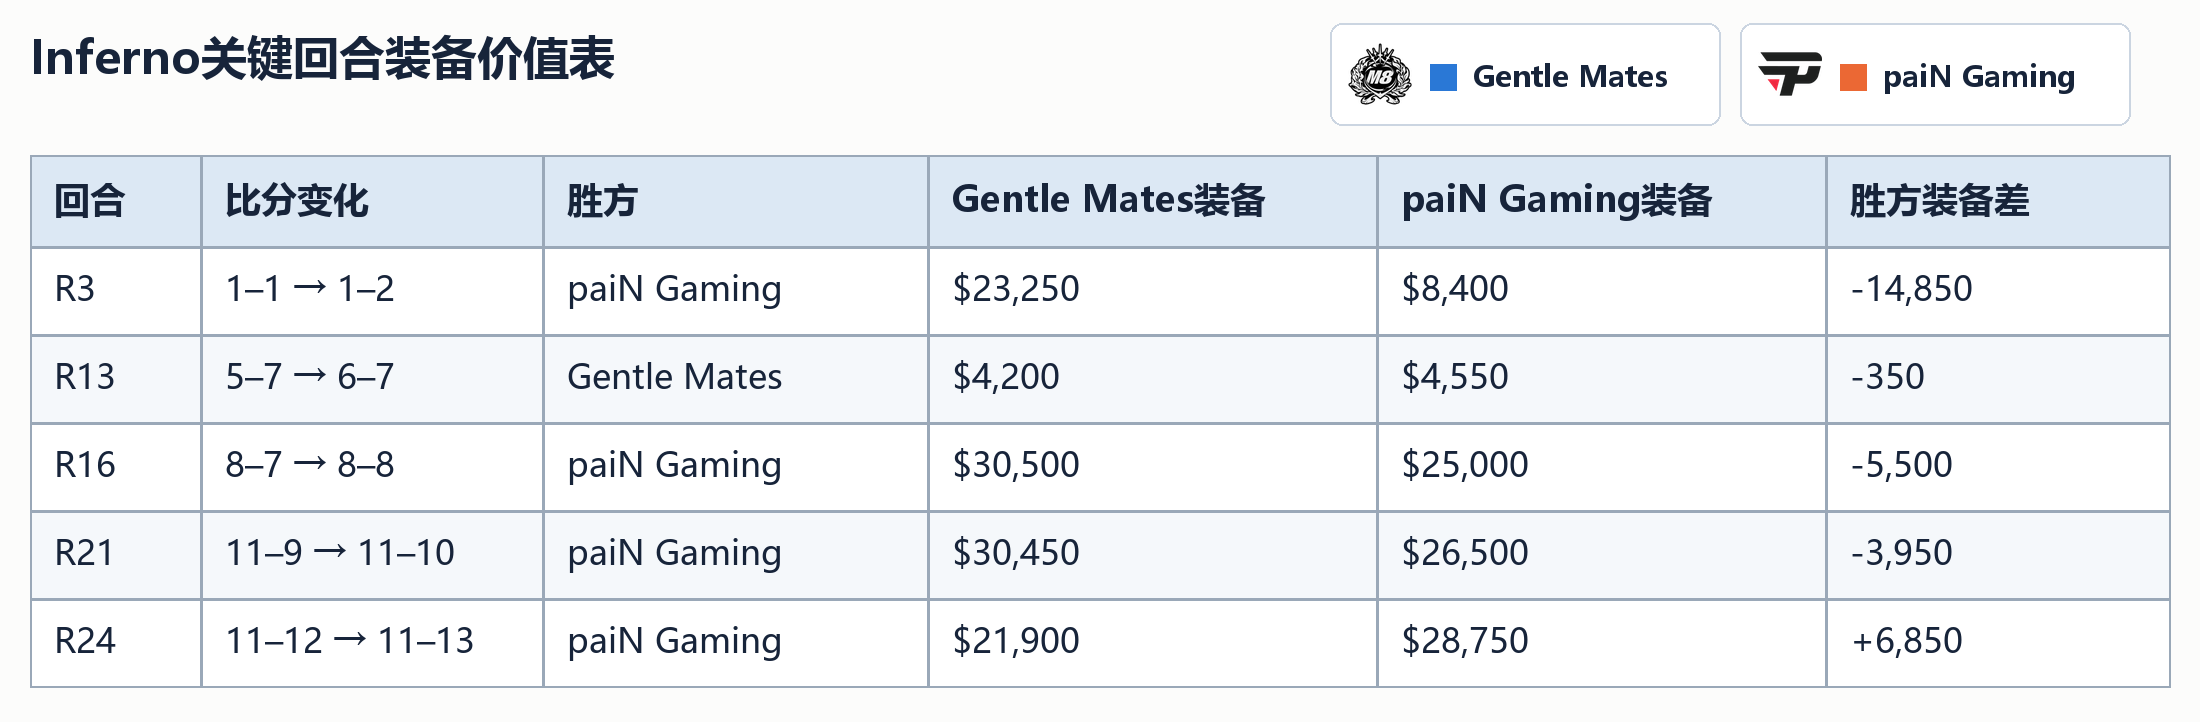Click the blue Gentle Mates color swatch
Image resolution: width=2200 pixels, height=722 pixels.
point(1443,77)
